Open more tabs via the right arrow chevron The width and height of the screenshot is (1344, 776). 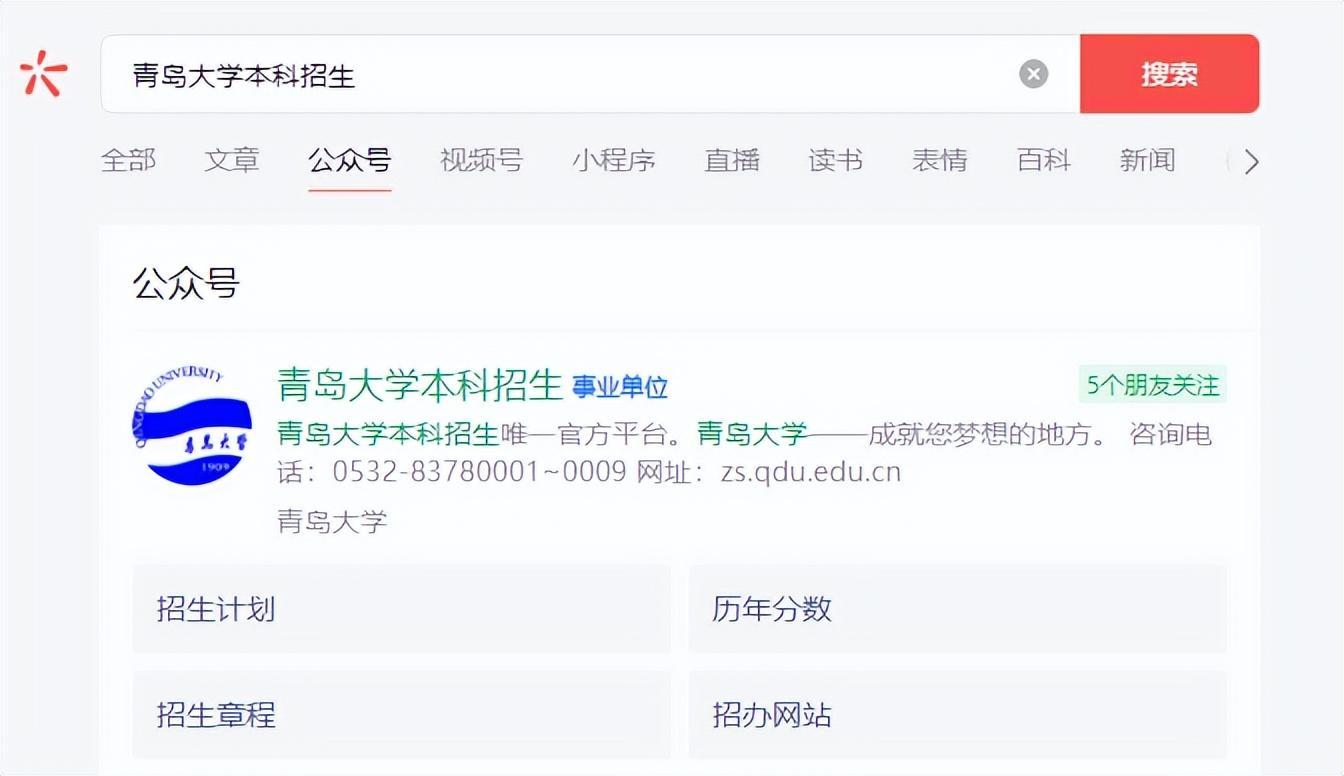click(1249, 161)
